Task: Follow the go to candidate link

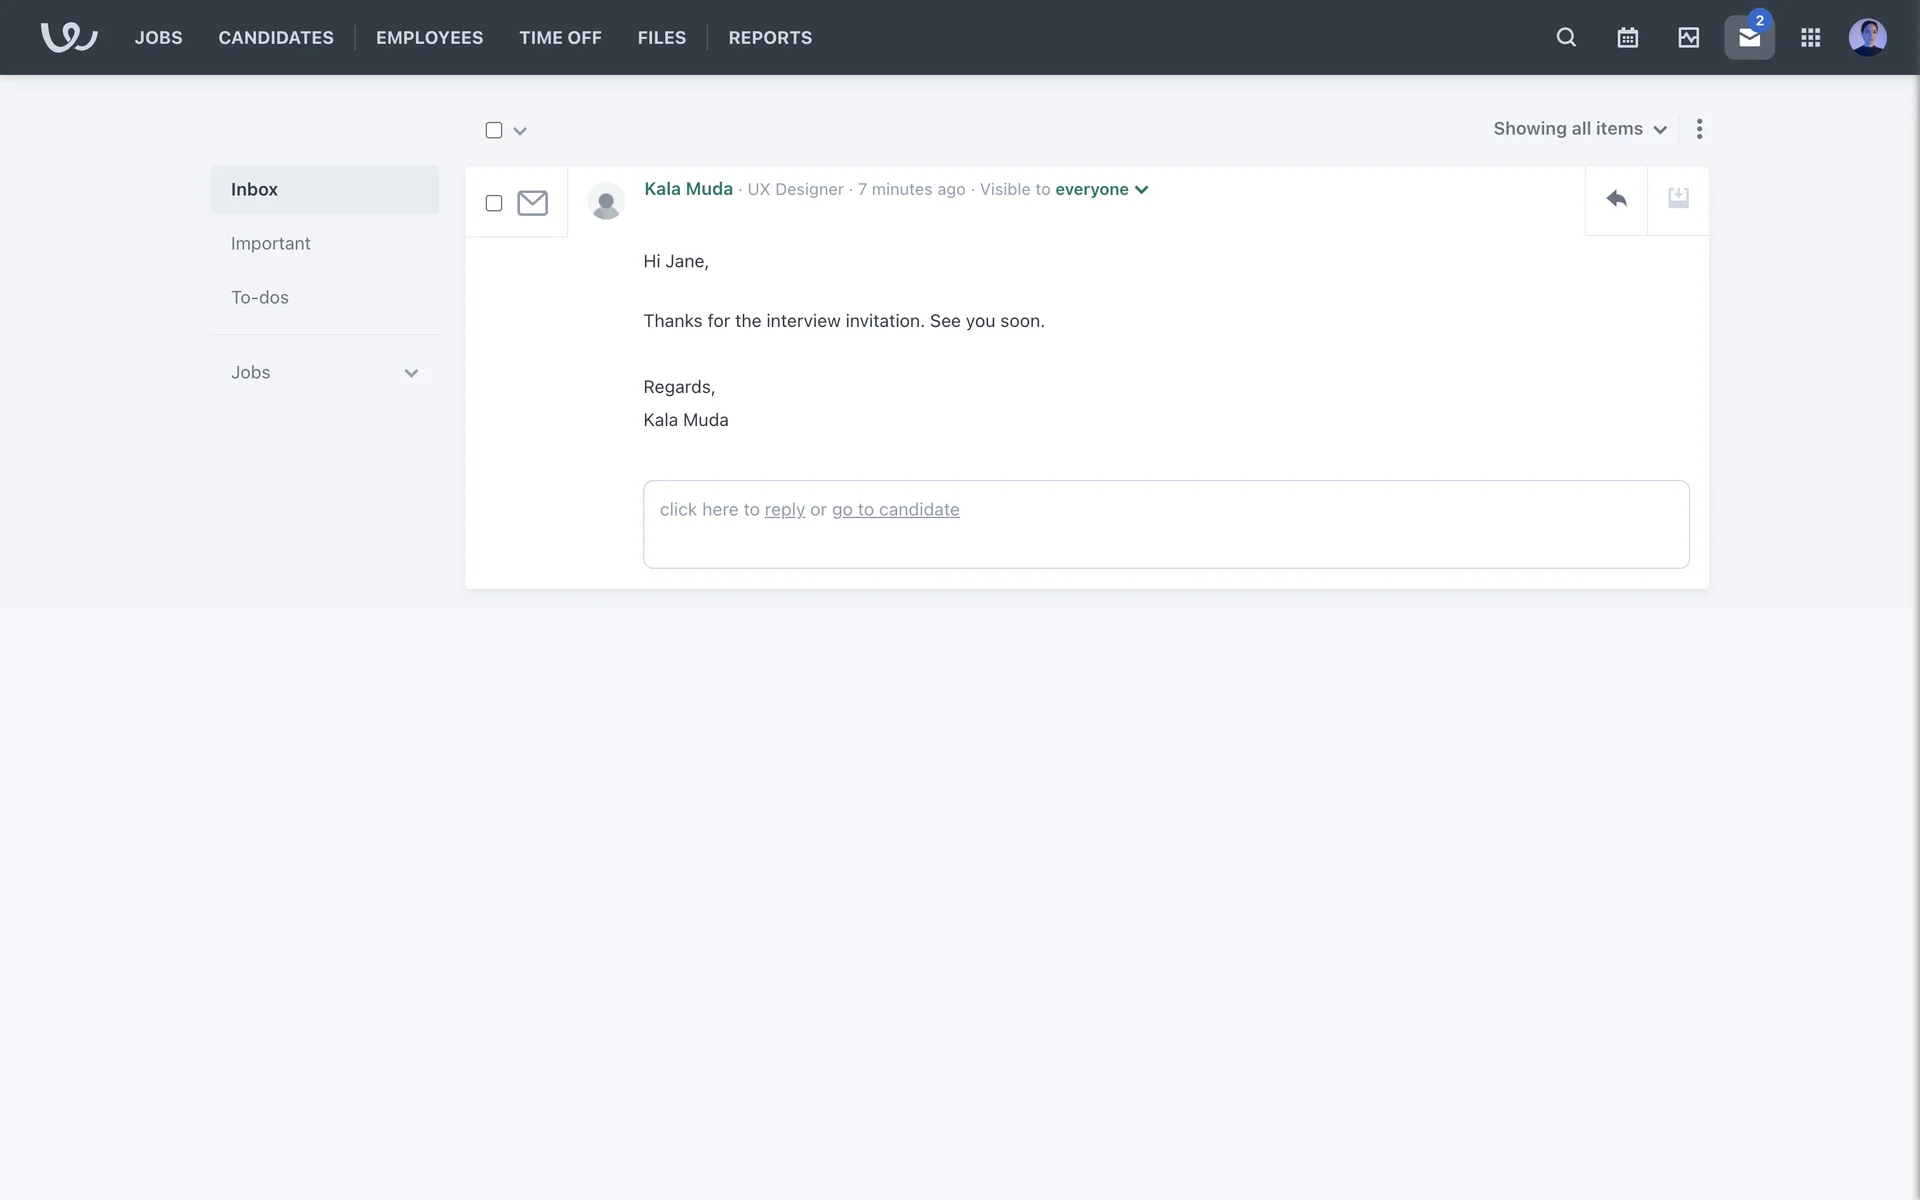Action: [x=895, y=510]
